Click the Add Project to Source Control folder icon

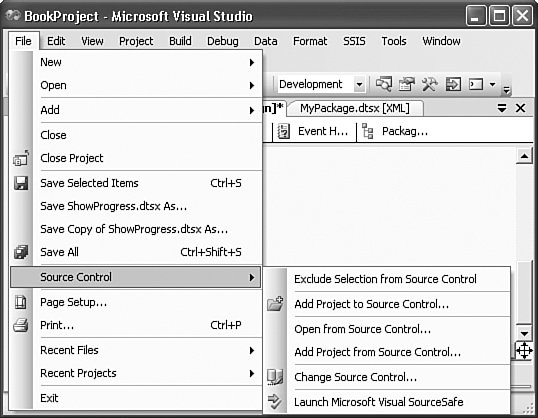(275, 304)
